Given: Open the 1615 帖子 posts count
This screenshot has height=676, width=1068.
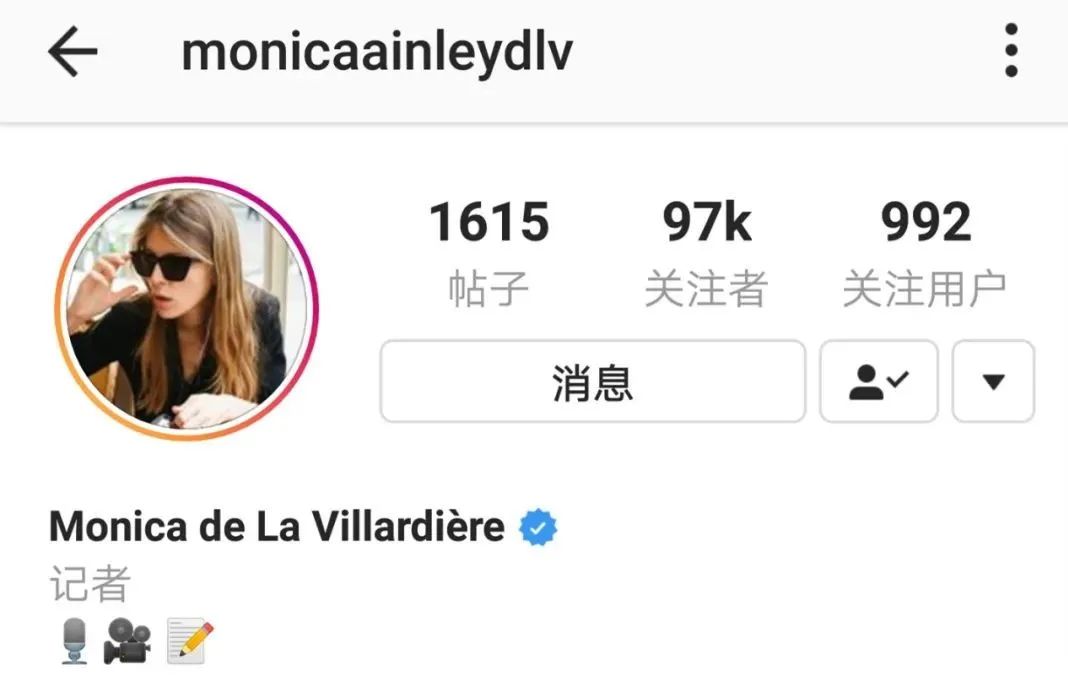Looking at the screenshot, I should pos(489,253).
